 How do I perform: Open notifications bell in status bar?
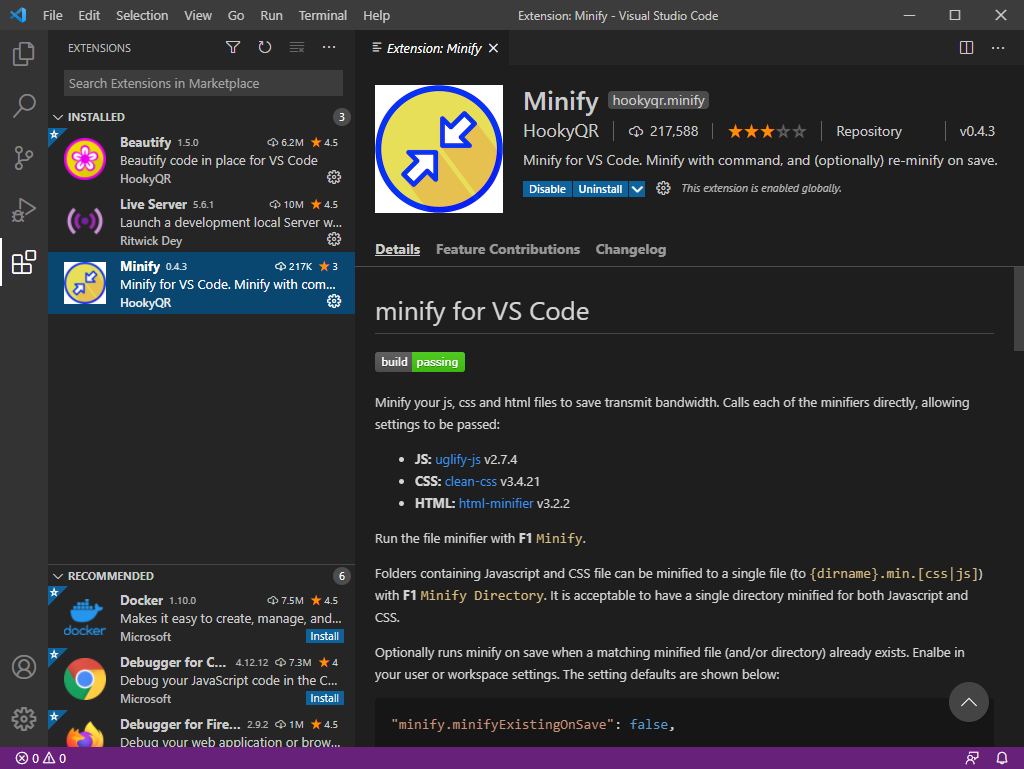pyautogui.click(x=1002, y=759)
